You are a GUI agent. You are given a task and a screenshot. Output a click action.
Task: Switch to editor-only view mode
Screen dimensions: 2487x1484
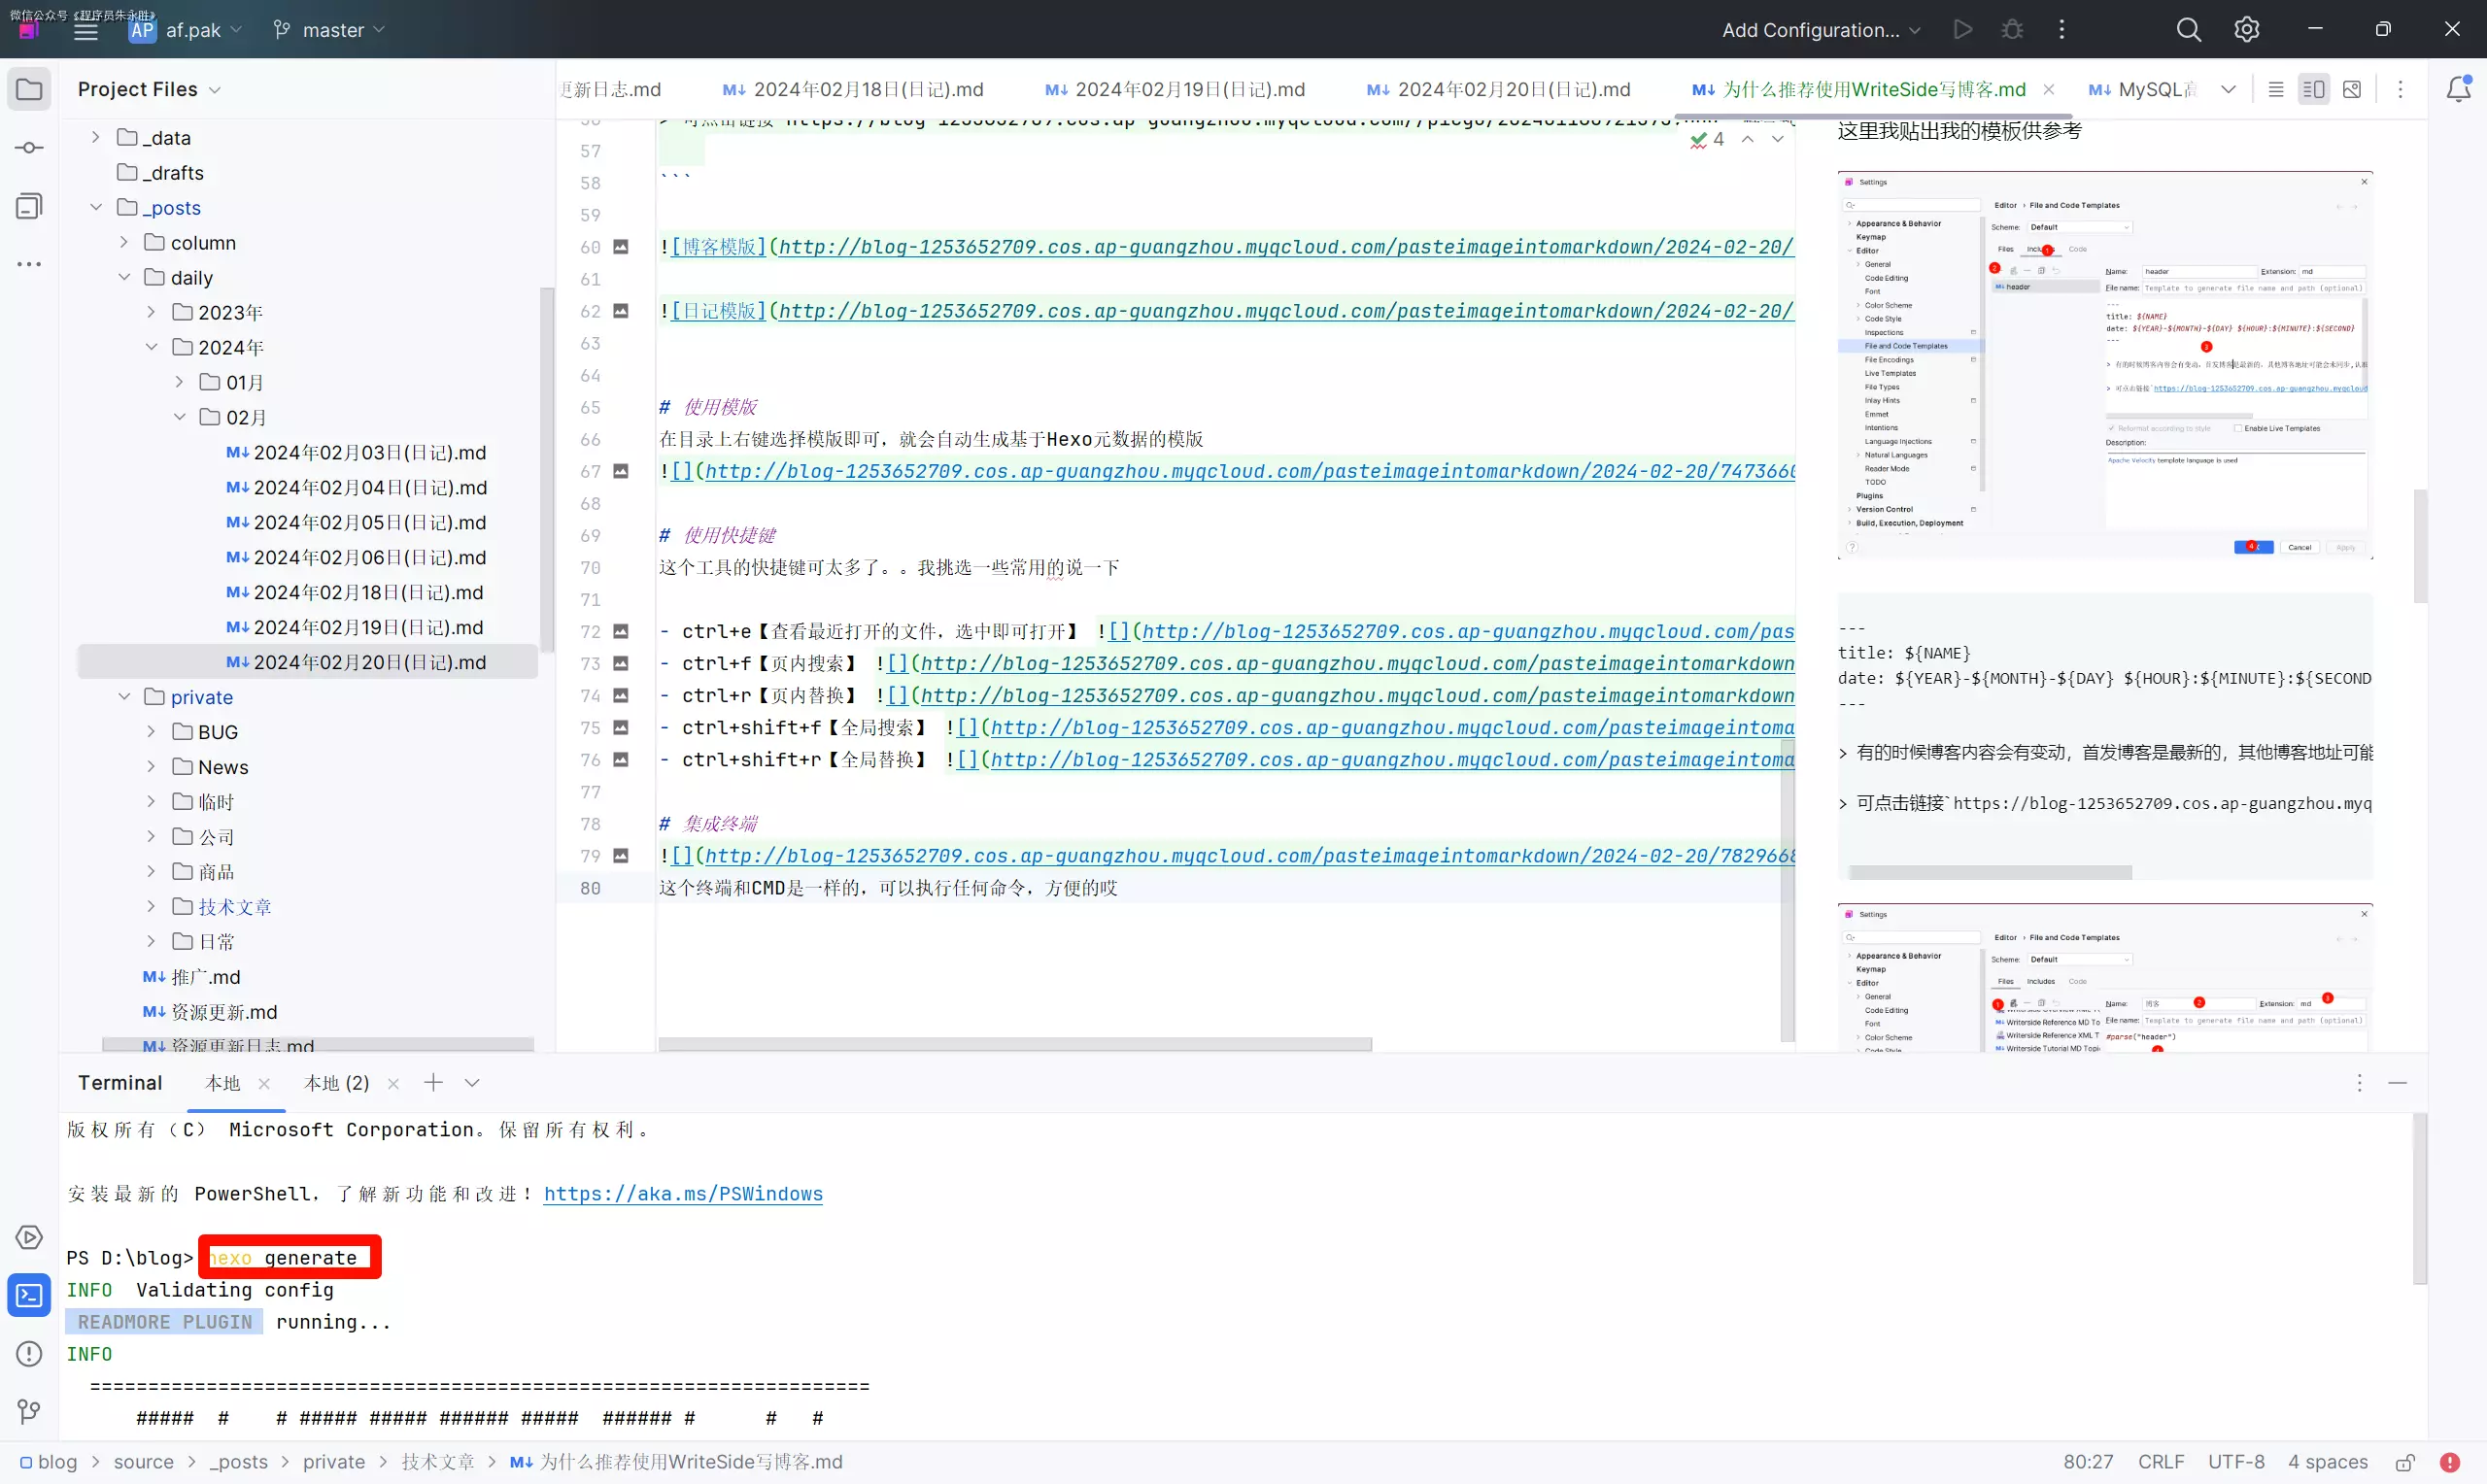[2275, 89]
